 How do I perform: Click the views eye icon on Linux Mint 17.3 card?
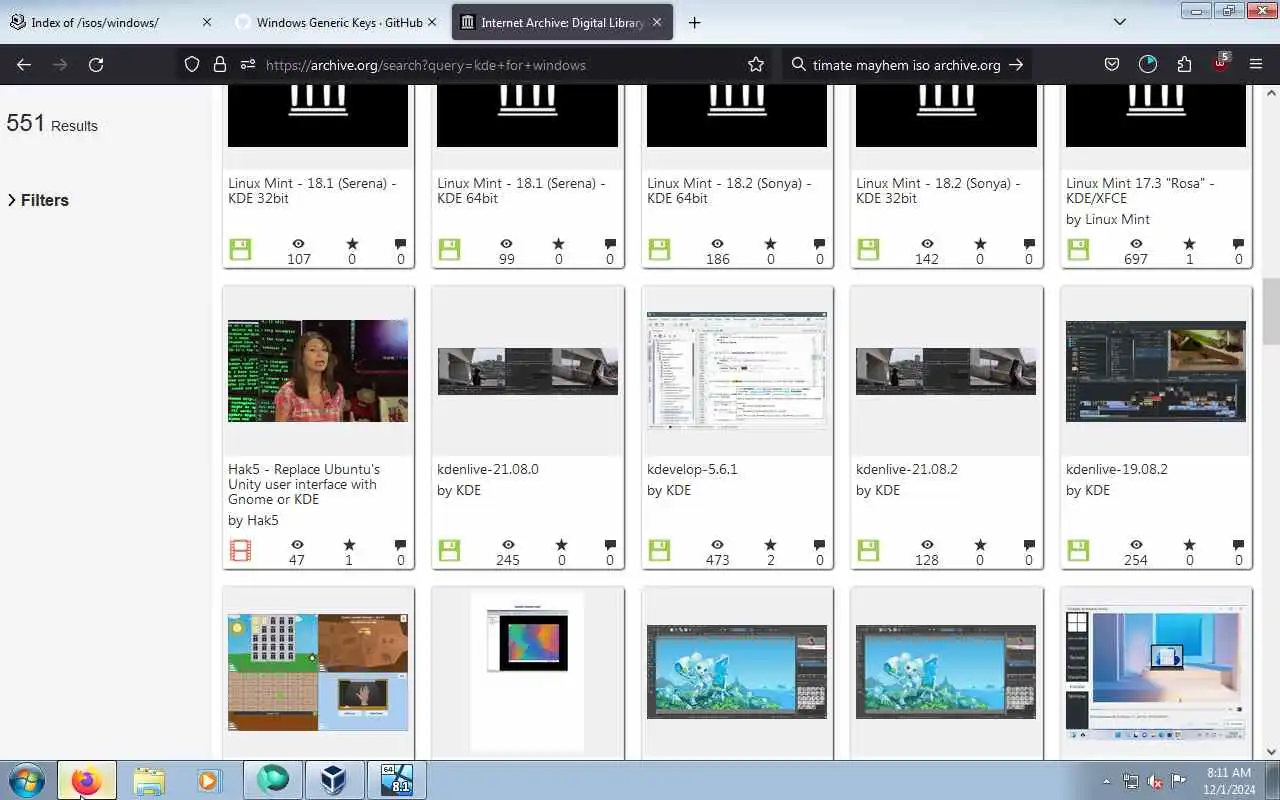click(x=1136, y=244)
